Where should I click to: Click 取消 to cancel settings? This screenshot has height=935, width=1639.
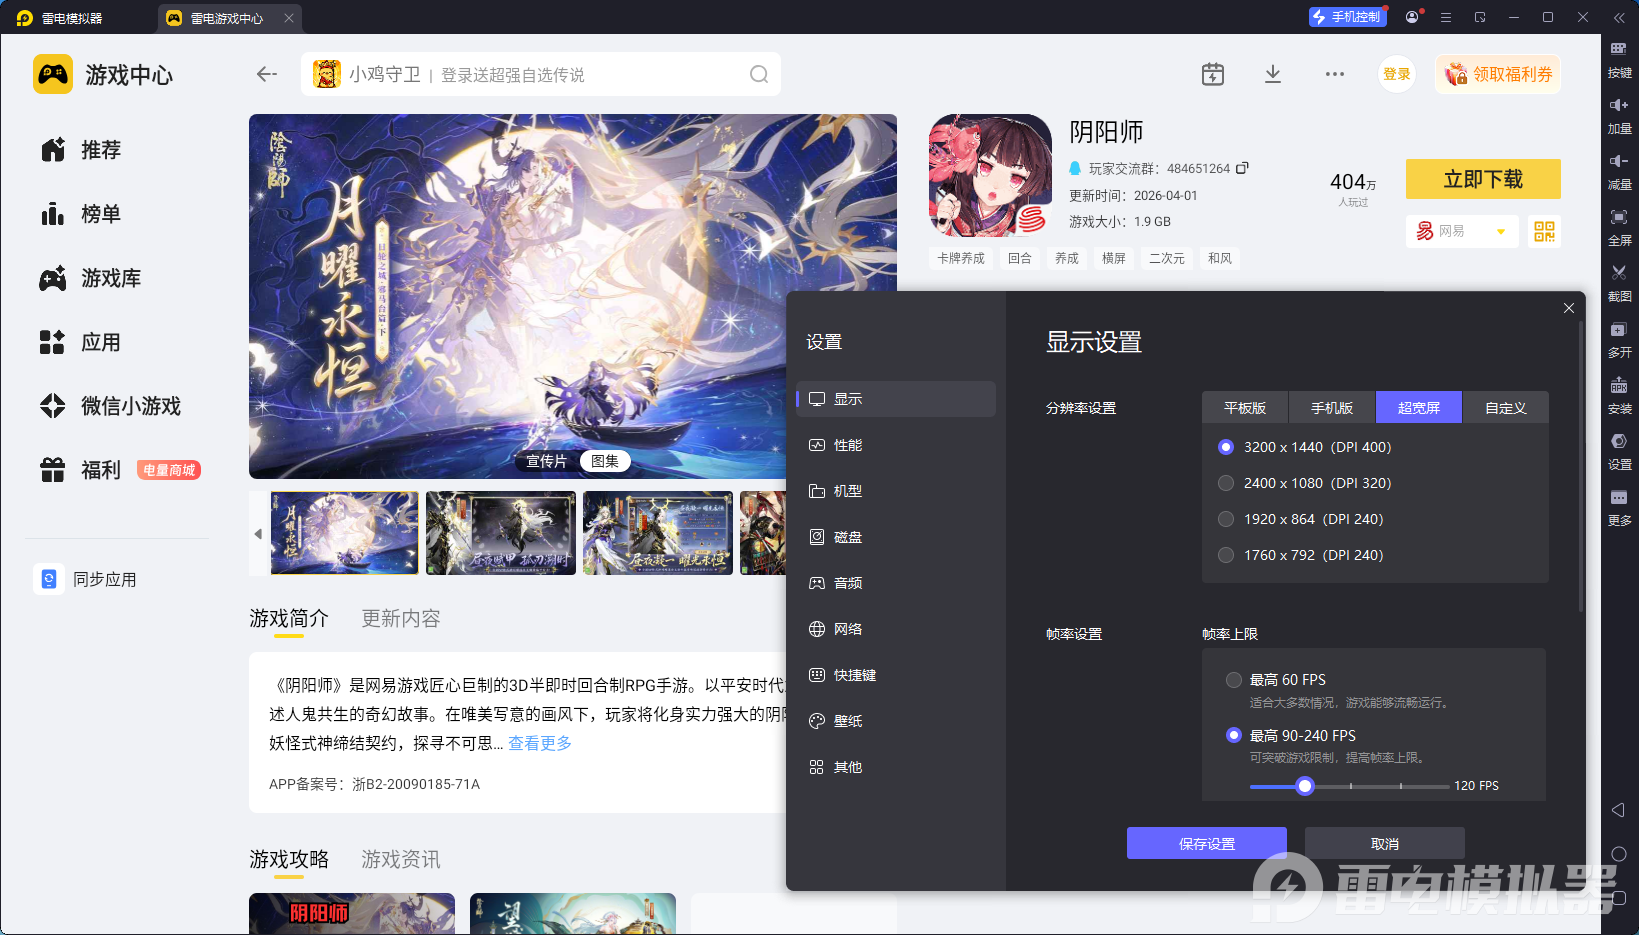click(x=1385, y=843)
